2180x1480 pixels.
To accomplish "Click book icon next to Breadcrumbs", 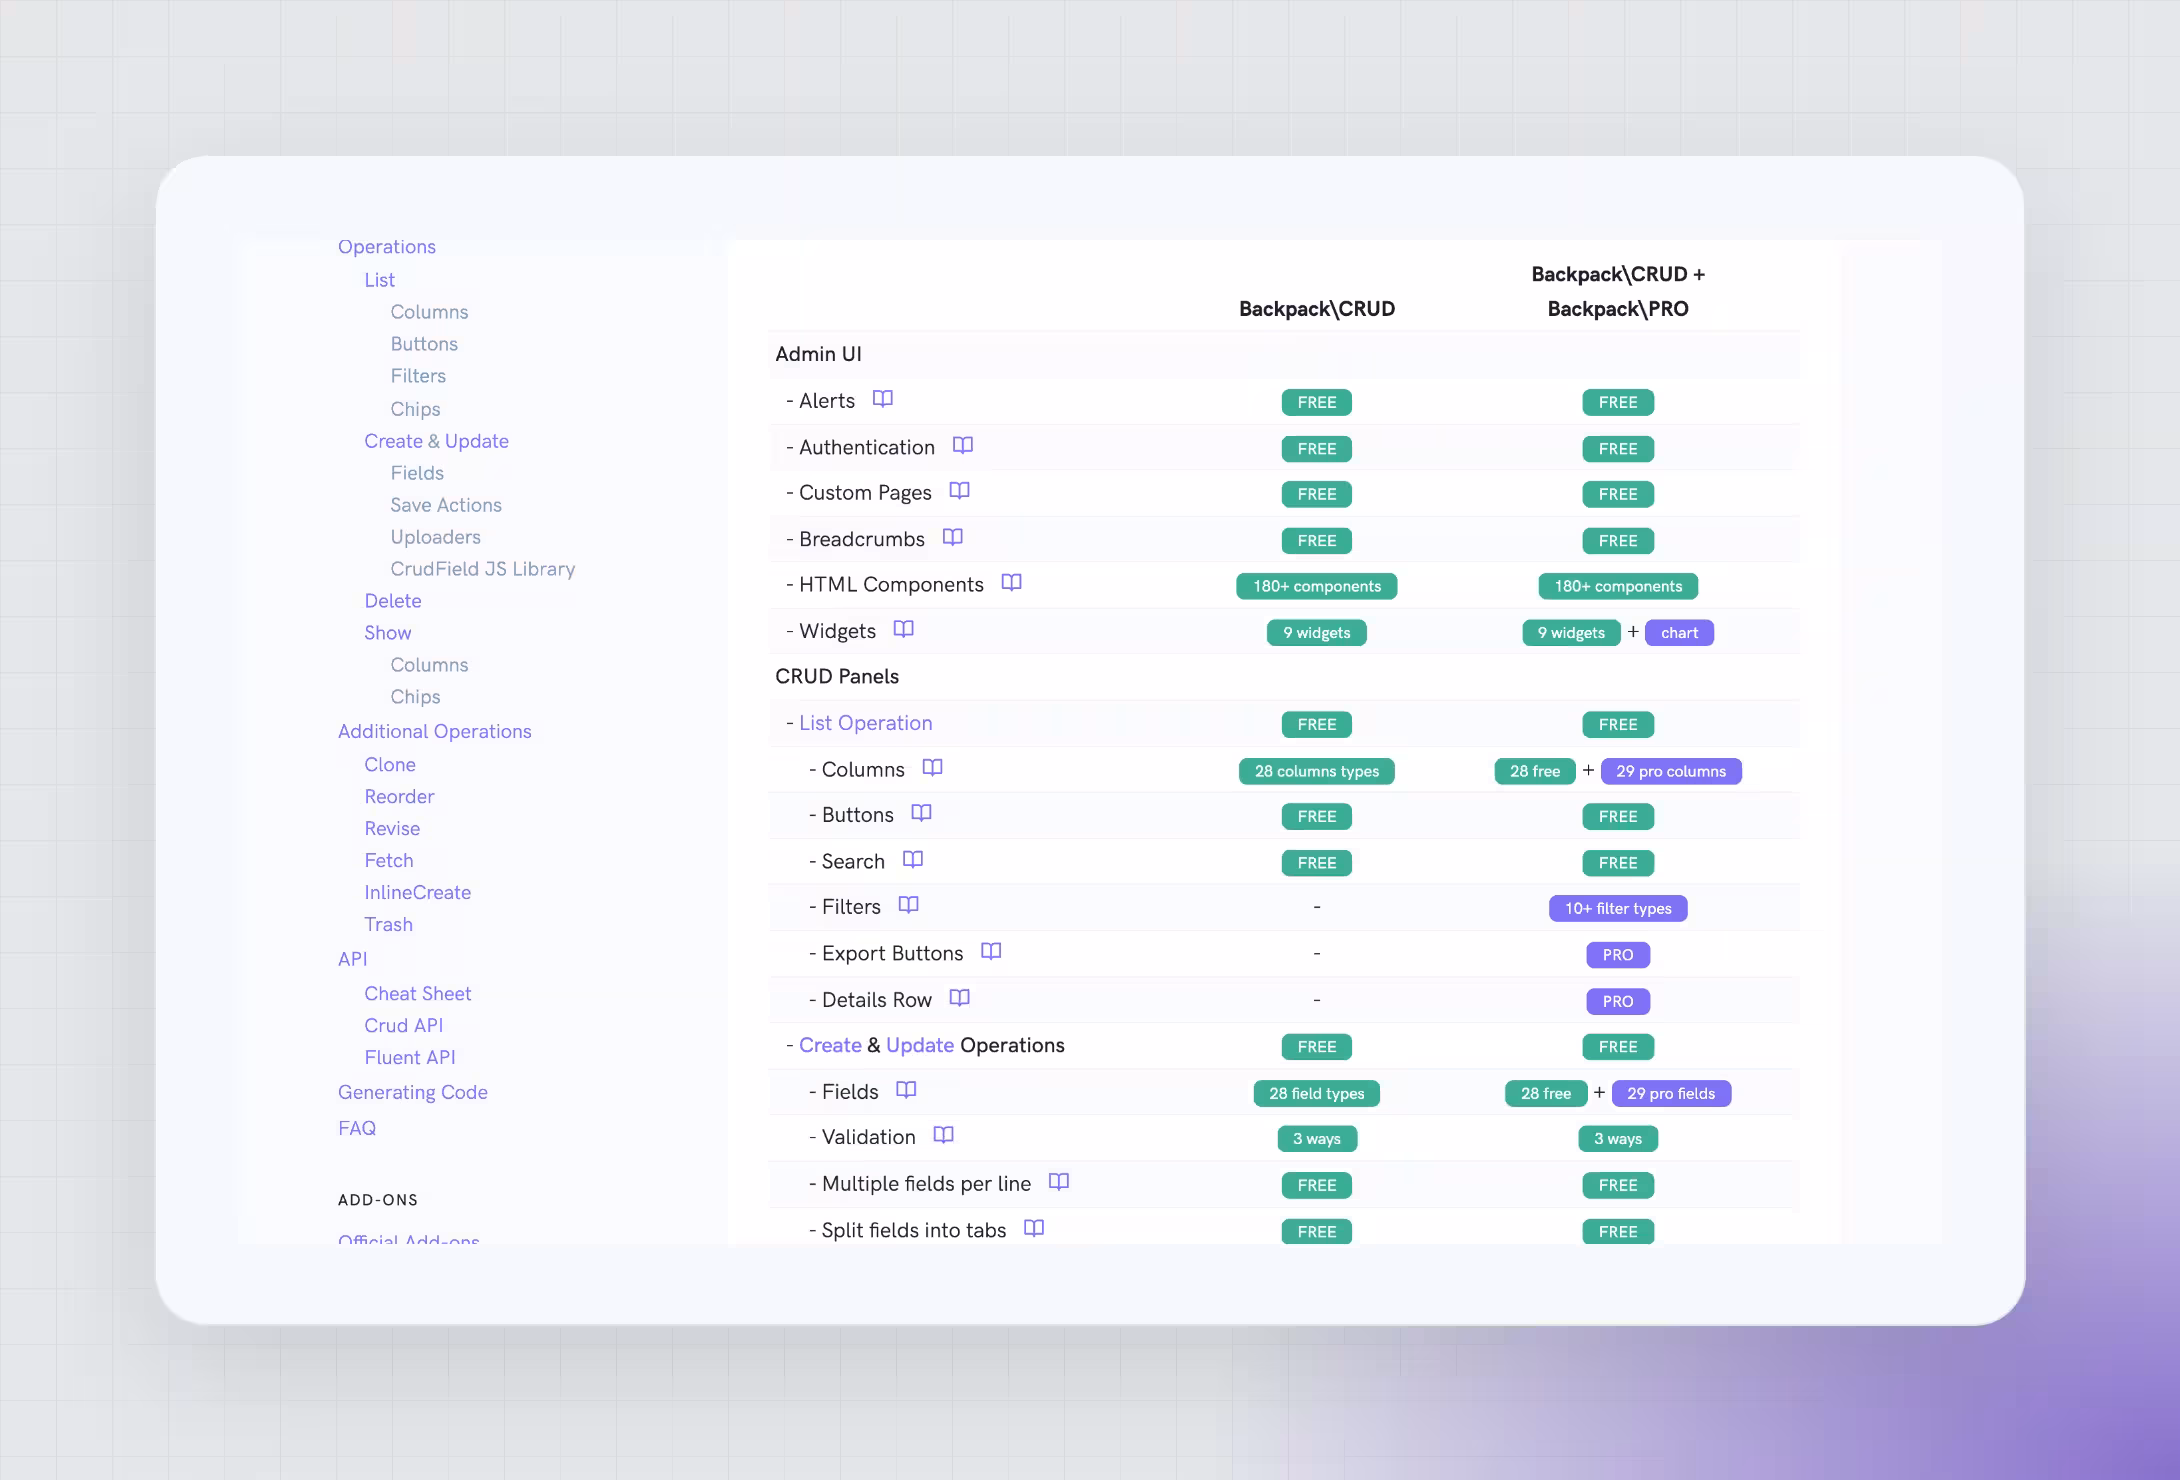I will (x=952, y=537).
